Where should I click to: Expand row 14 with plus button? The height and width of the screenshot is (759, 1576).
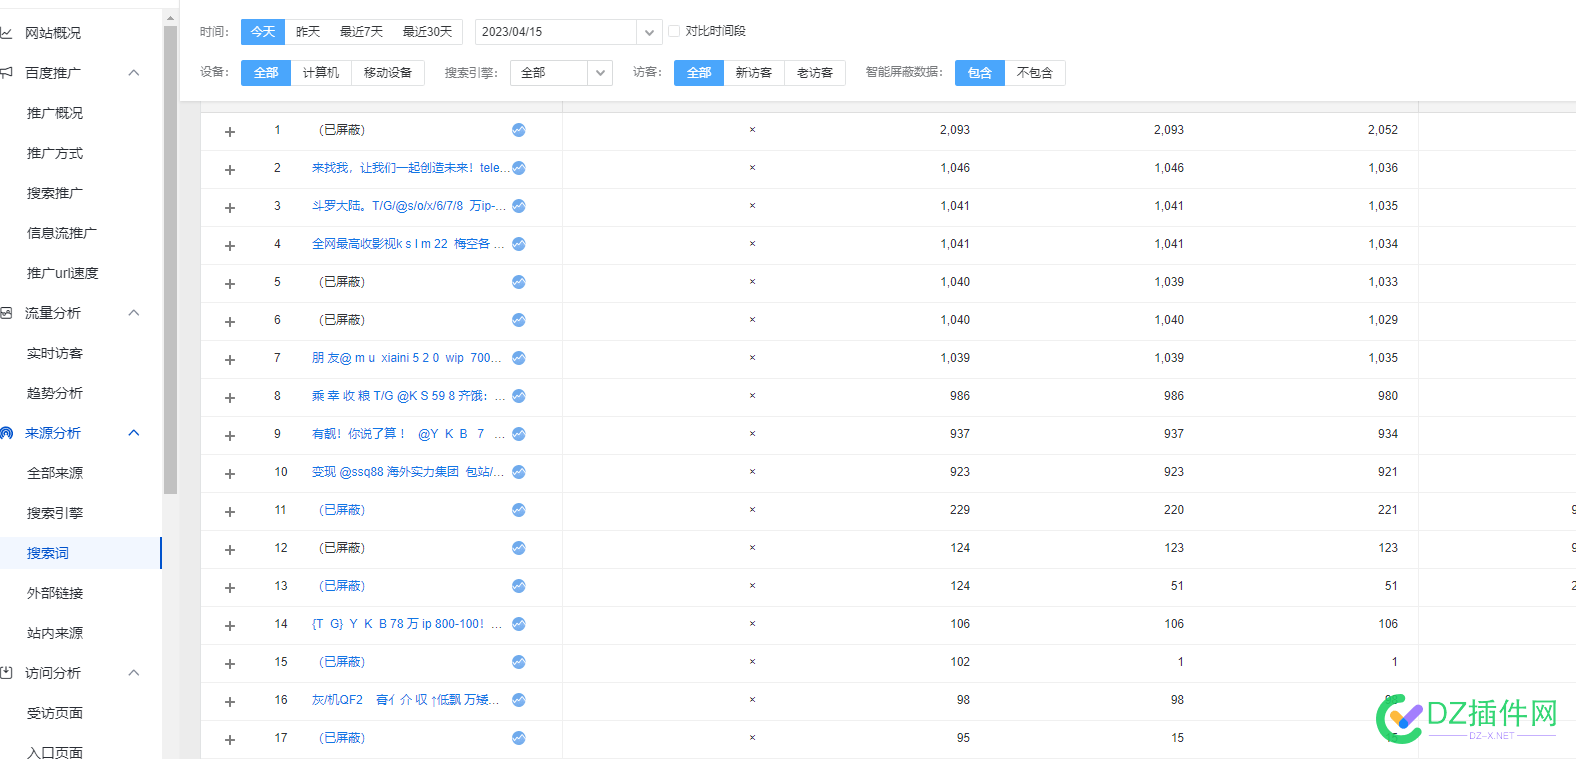(230, 626)
